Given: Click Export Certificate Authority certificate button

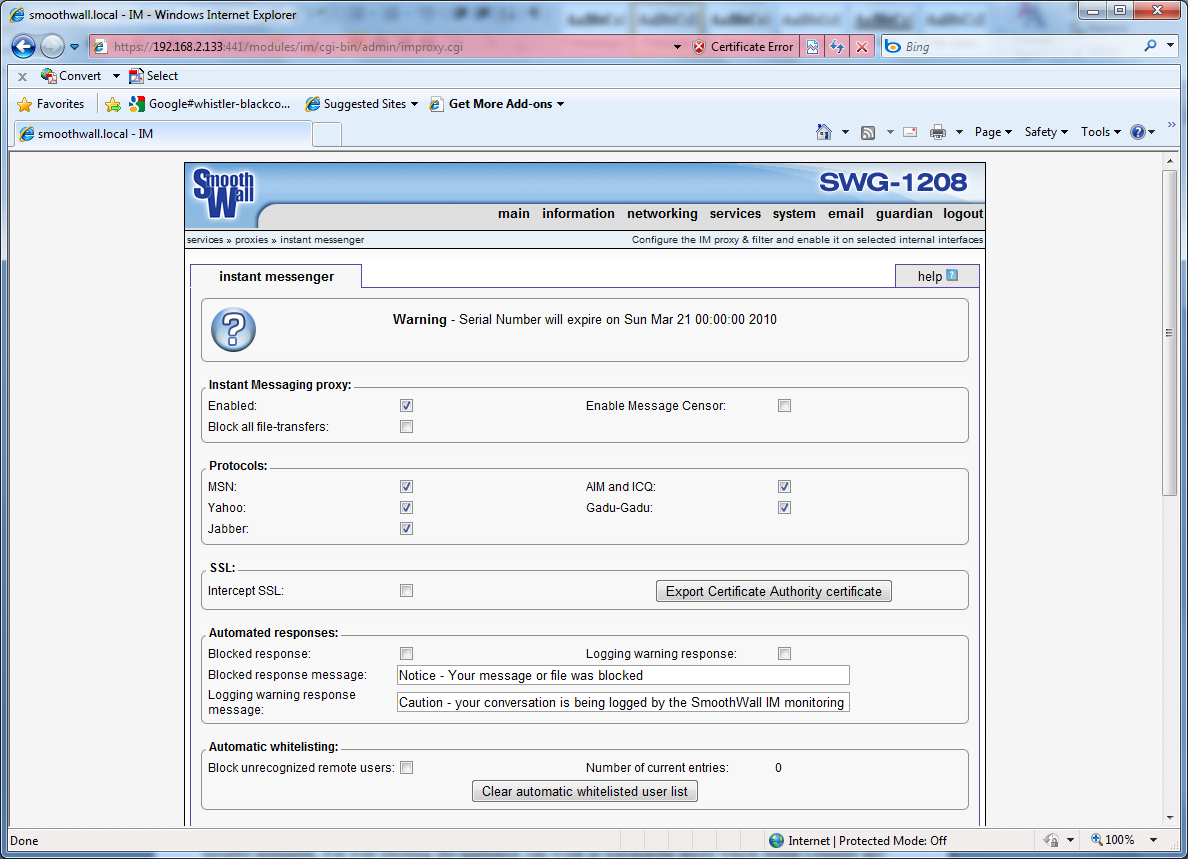Looking at the screenshot, I should click(774, 592).
